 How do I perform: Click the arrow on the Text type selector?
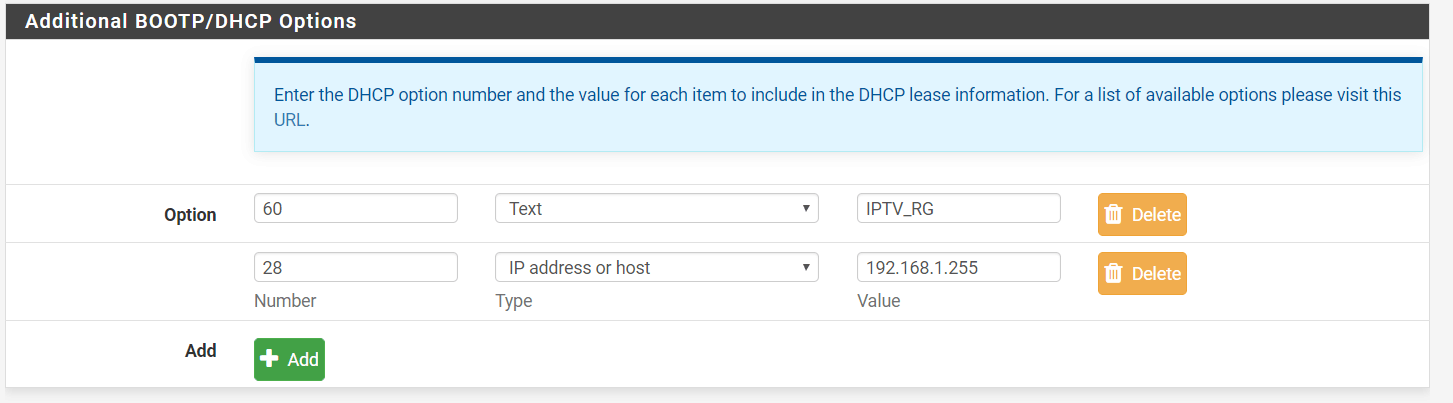[806, 209]
